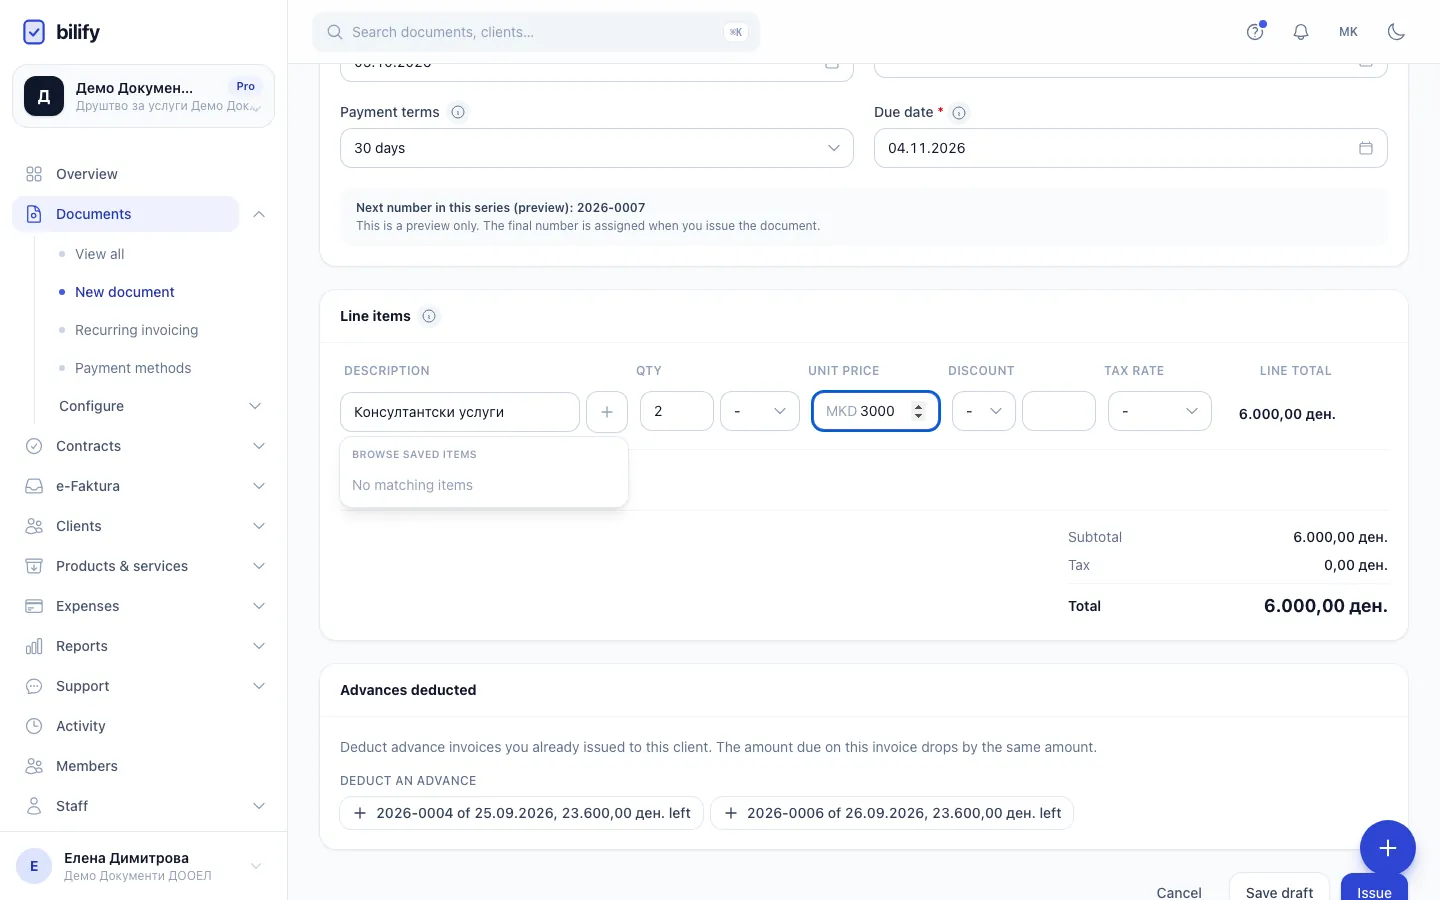Open the company switcher Демо Документи
Image resolution: width=1440 pixels, height=900 pixels.
143,96
